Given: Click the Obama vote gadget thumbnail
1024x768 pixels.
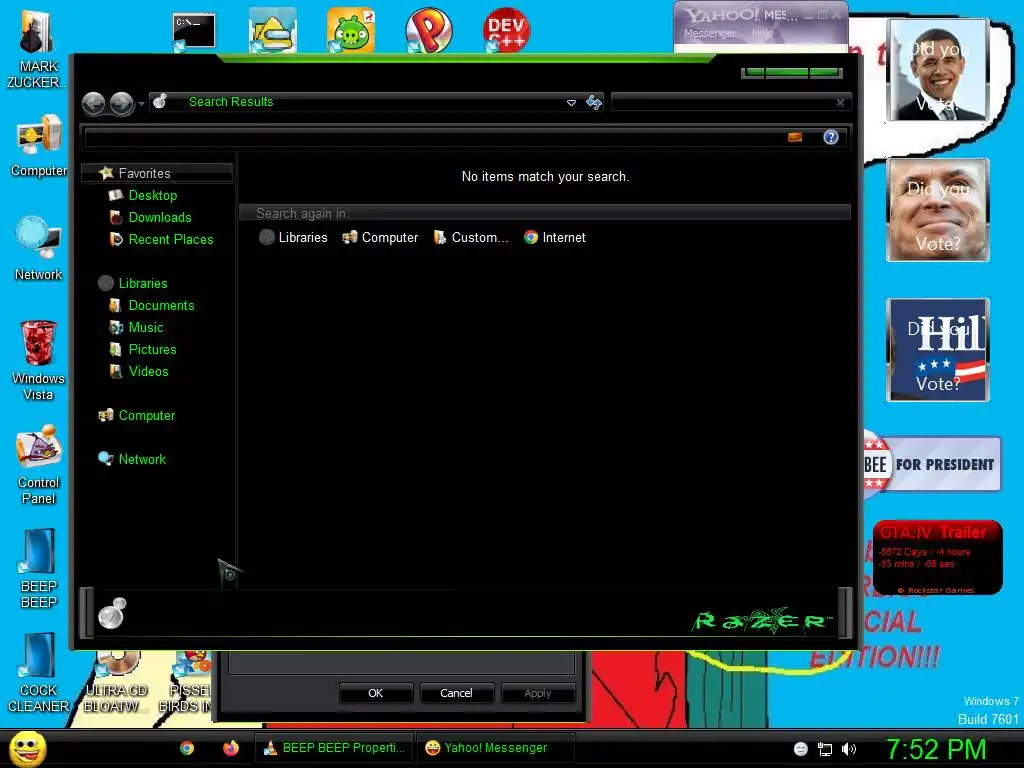Looking at the screenshot, I should 938,70.
